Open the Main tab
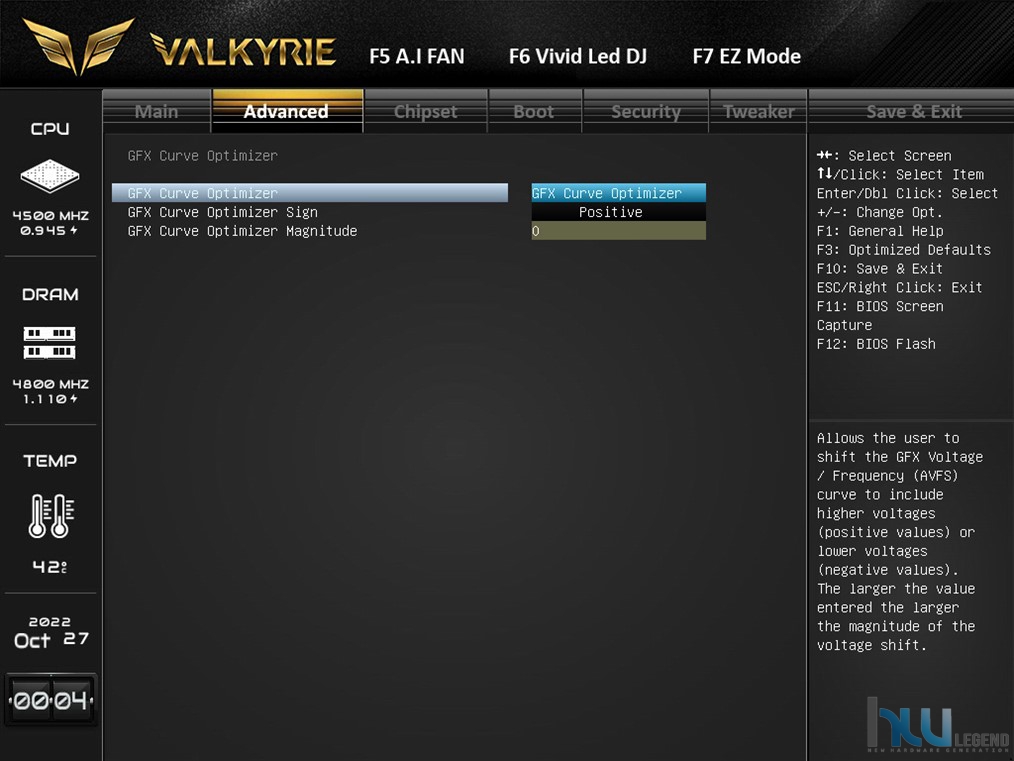The height and width of the screenshot is (761, 1014). (156, 111)
